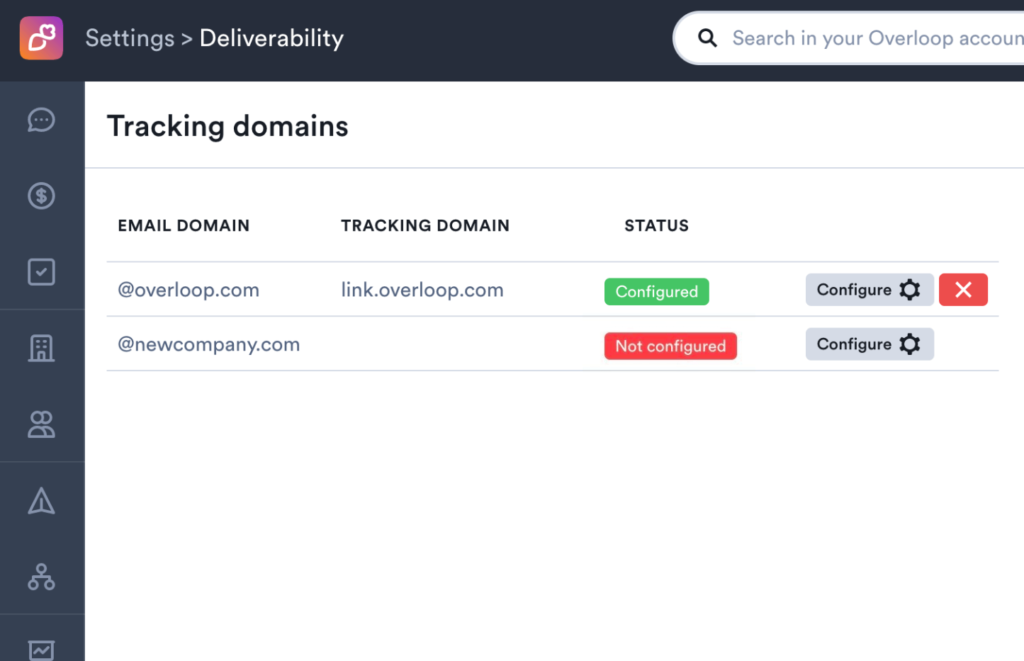Delete the @overloop.com tracking domain
Screen dimensions: 1024x661
(963, 289)
